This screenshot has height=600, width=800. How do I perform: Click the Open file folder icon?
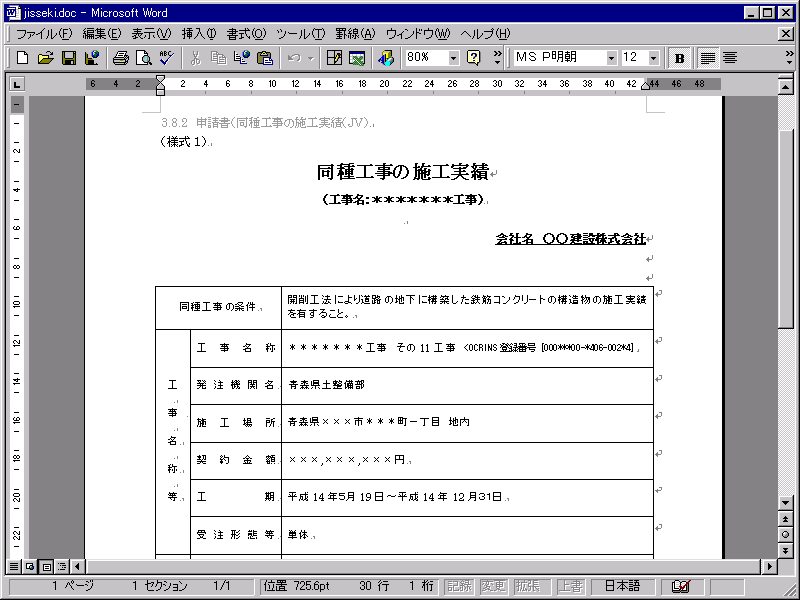pos(45,58)
